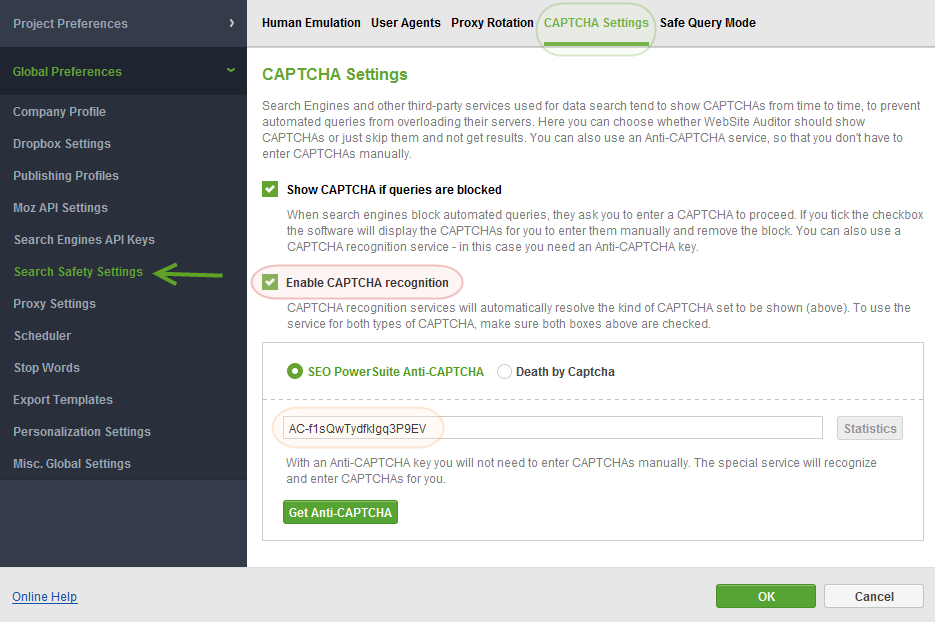Select Search Safety Settings
The image size is (935, 622).
[78, 272]
